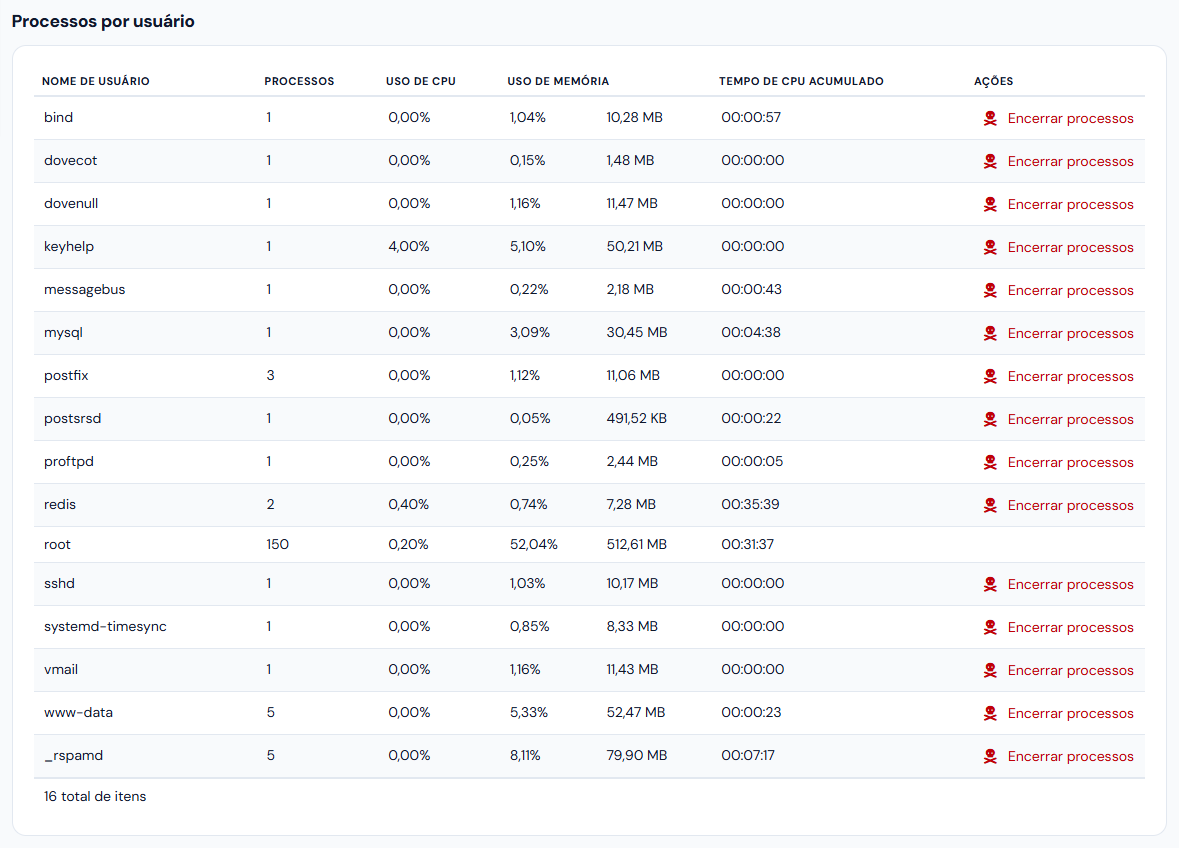Click skull icon next to keyhelp
This screenshot has width=1179, height=848.
coord(990,247)
